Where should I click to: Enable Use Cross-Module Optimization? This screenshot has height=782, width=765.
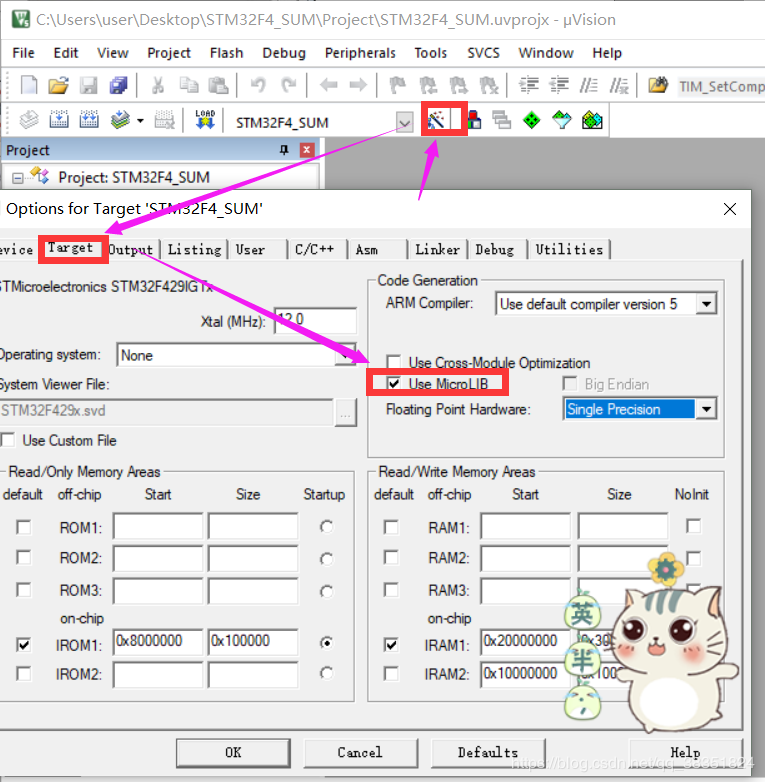(x=394, y=363)
